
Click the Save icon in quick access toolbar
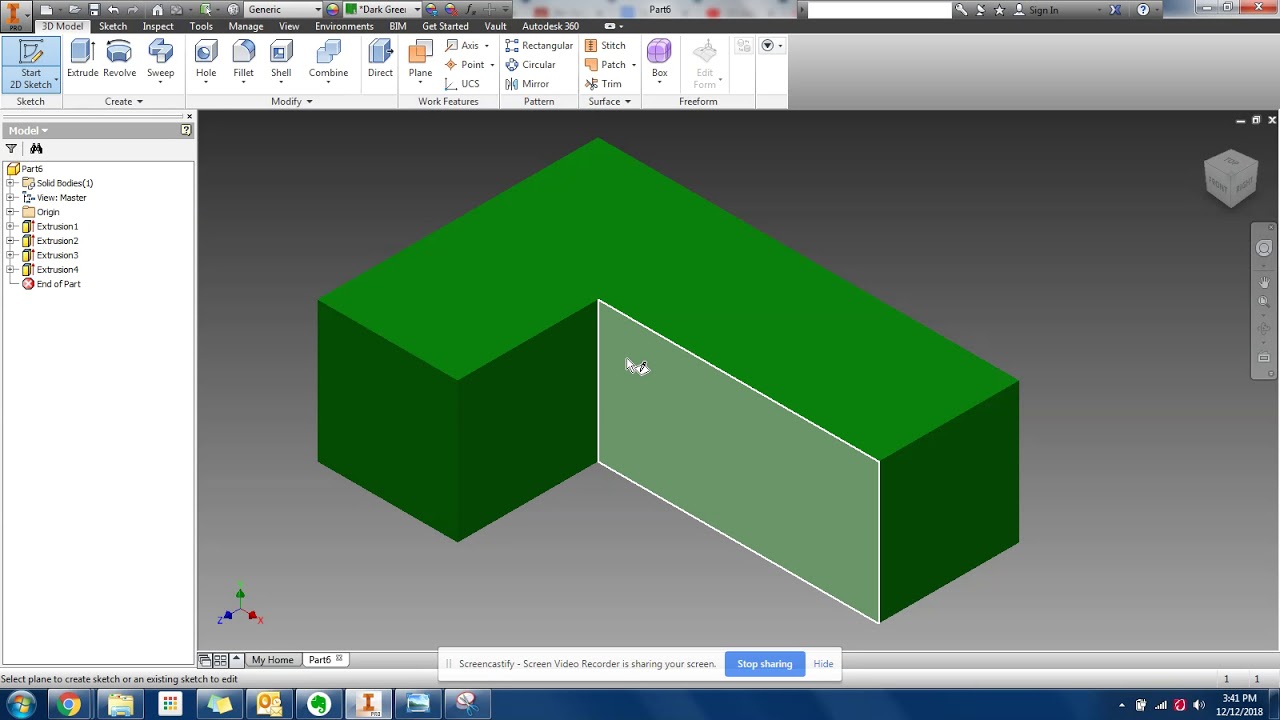[x=93, y=10]
